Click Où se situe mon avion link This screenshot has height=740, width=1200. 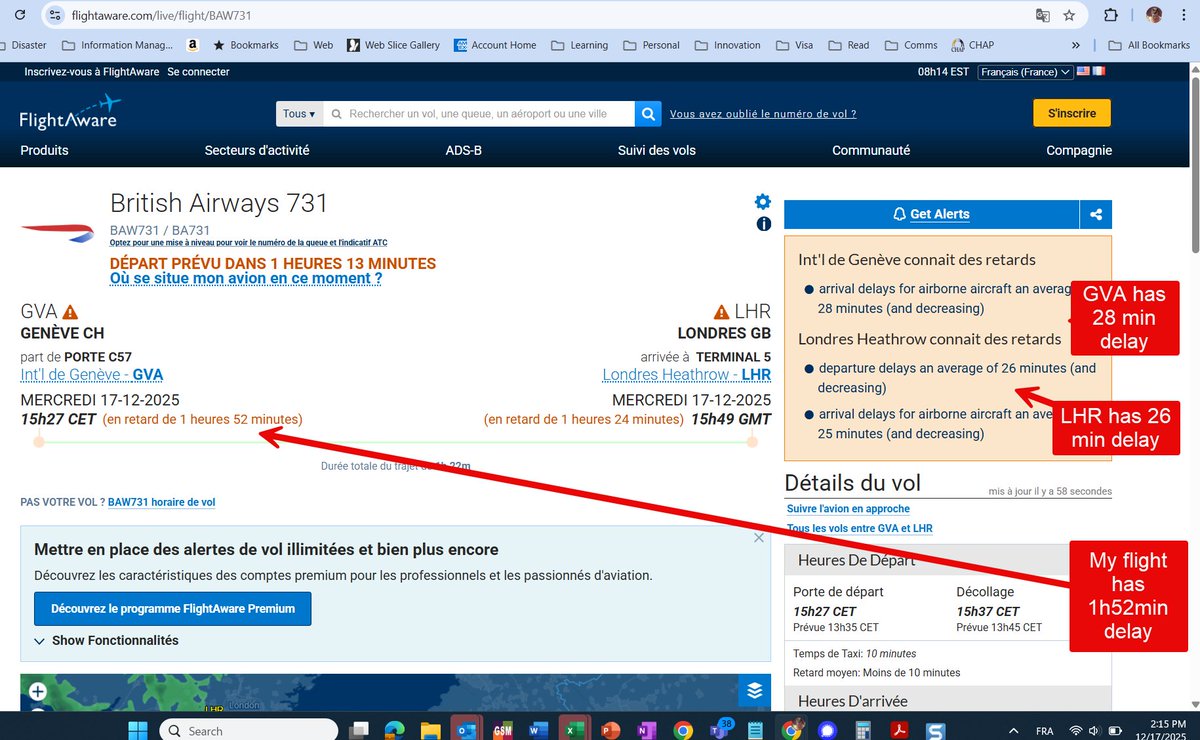[x=245, y=279]
